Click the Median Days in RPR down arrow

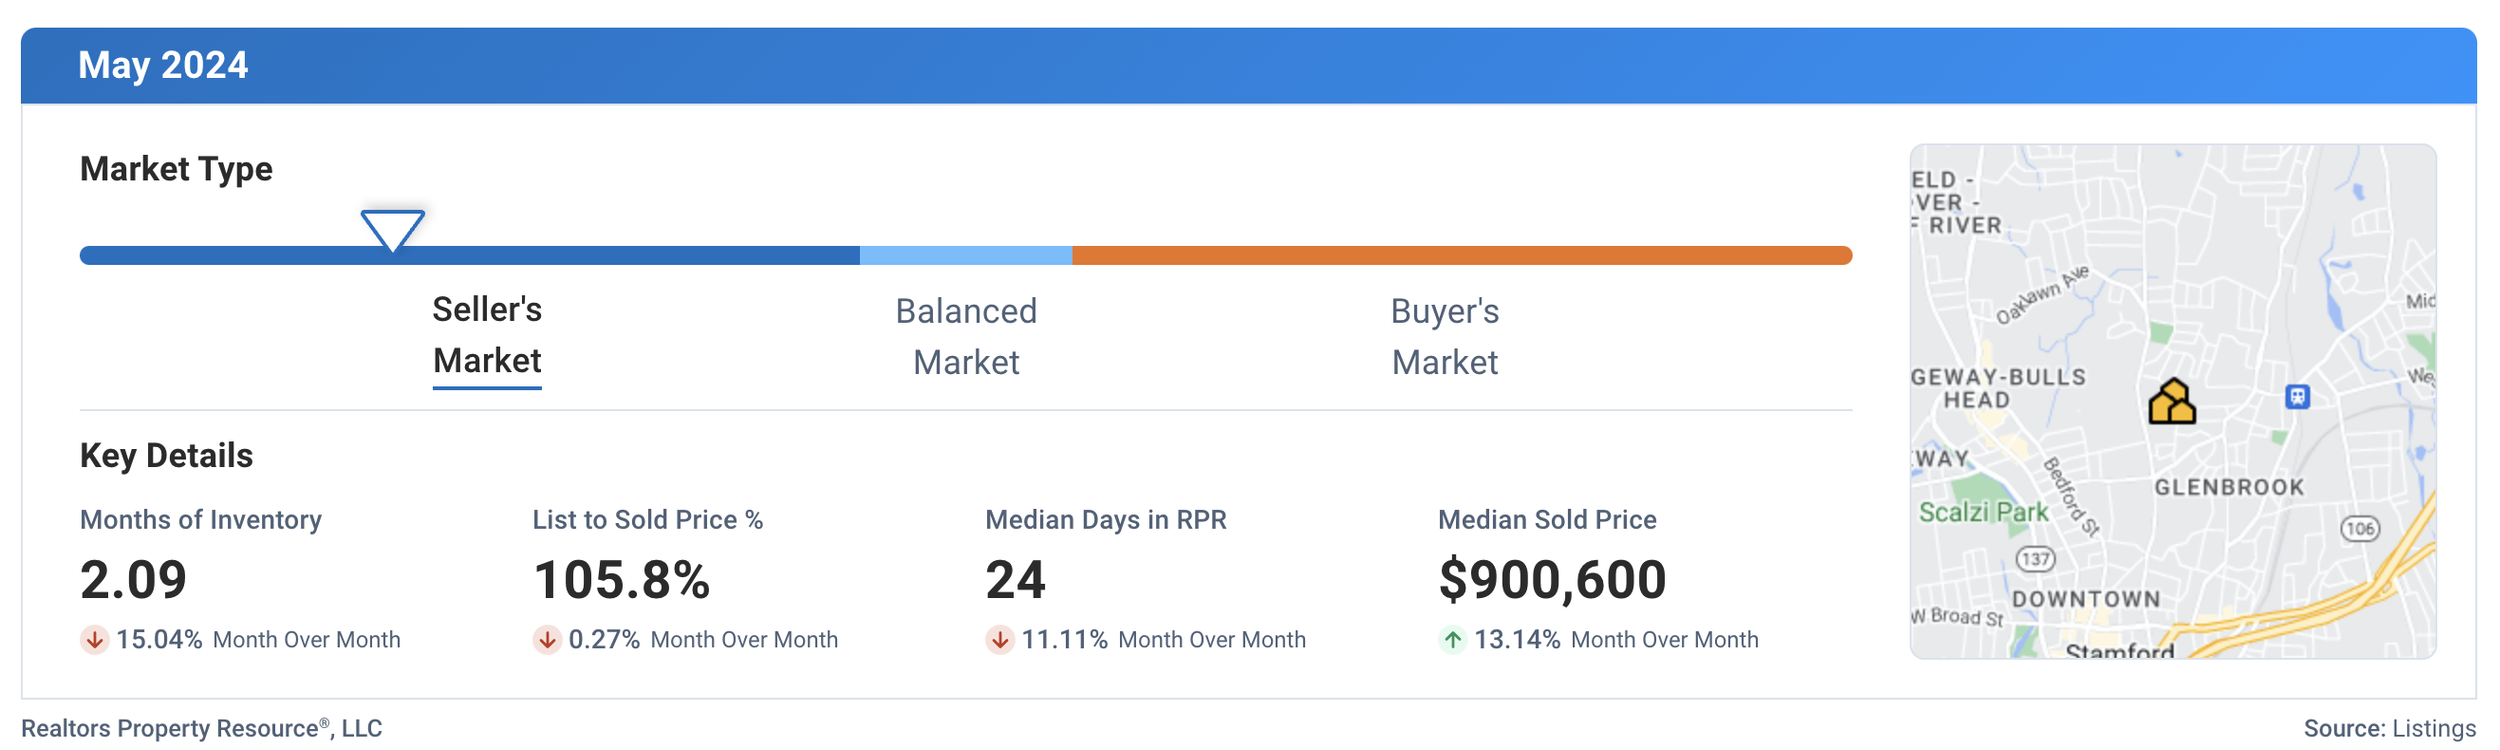1000,639
